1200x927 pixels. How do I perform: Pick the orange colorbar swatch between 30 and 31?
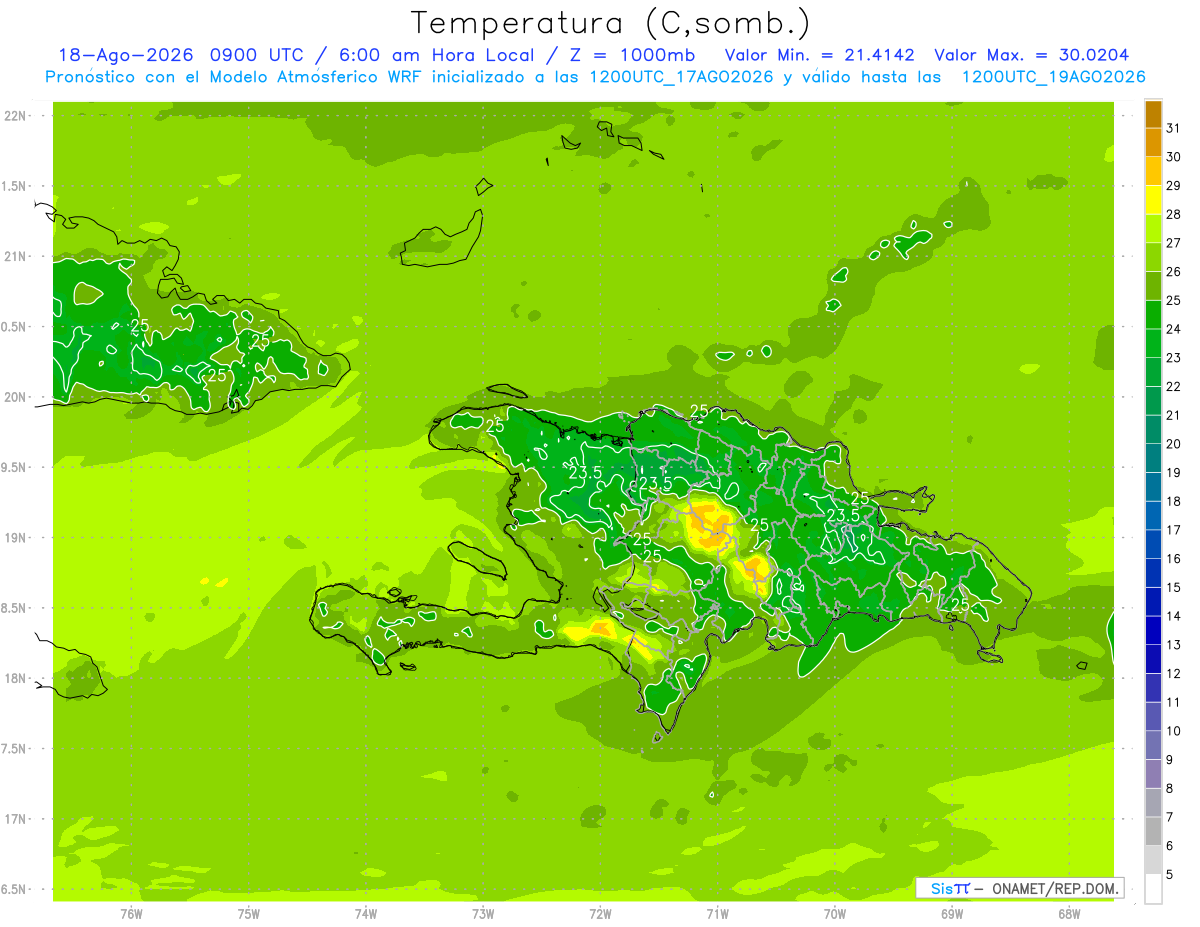click(1153, 143)
